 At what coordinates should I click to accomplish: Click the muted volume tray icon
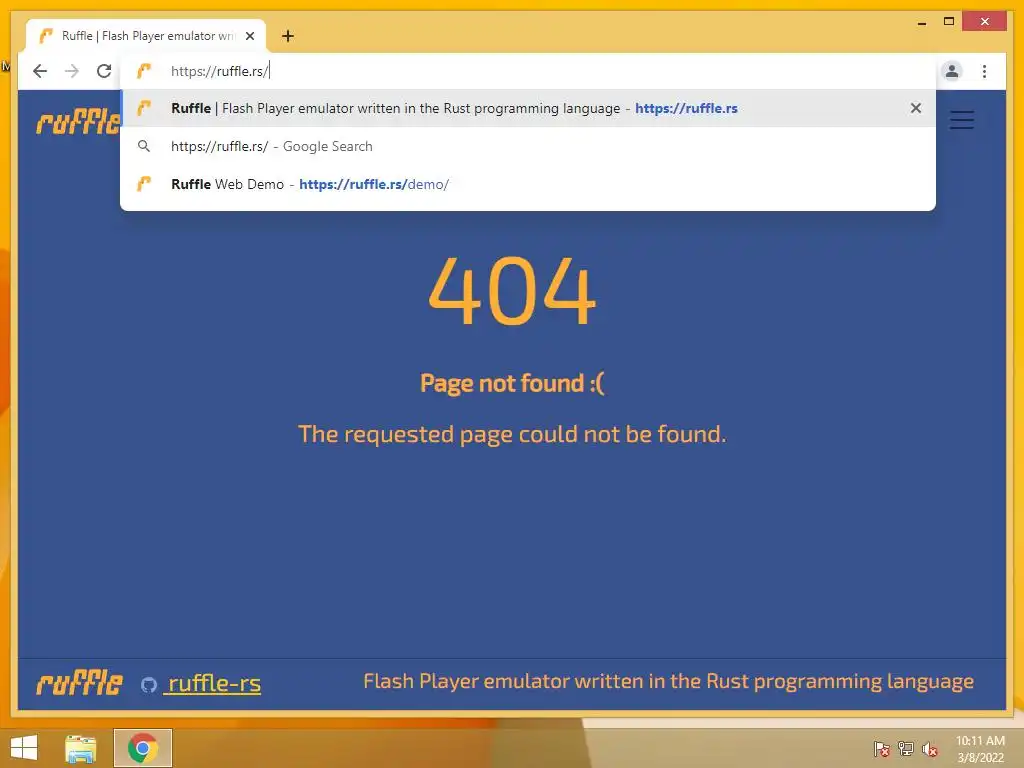[x=929, y=749]
